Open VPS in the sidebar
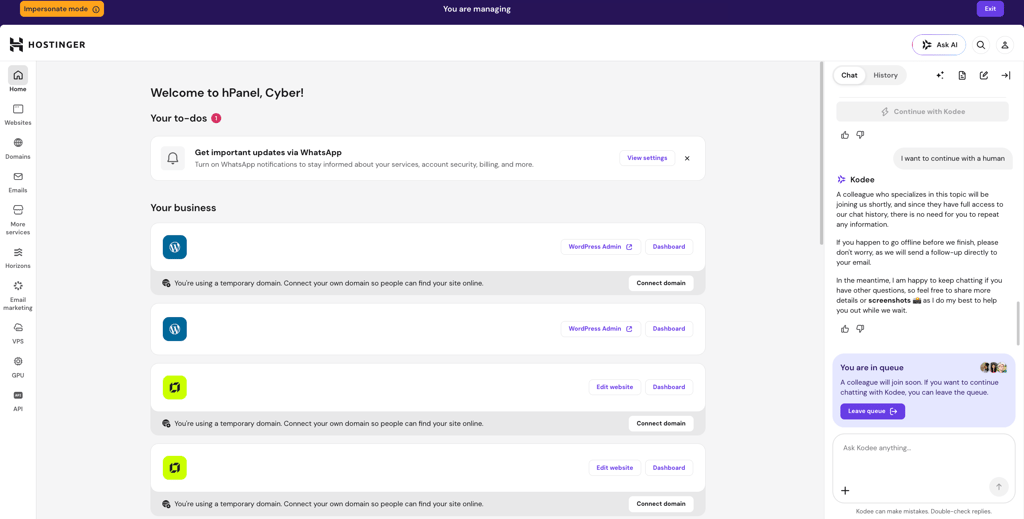Viewport: 1024px width, 519px height. 18,333
